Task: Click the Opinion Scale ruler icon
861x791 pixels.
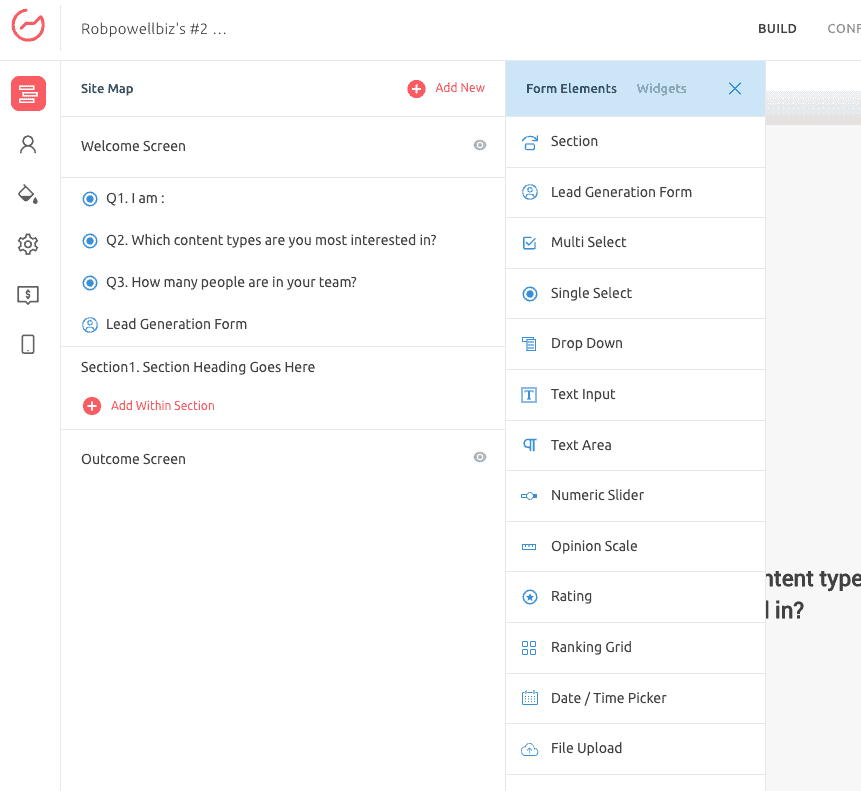Action: pos(529,547)
